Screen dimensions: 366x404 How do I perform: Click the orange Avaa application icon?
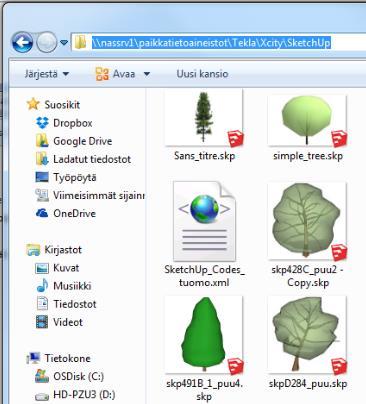102,74
